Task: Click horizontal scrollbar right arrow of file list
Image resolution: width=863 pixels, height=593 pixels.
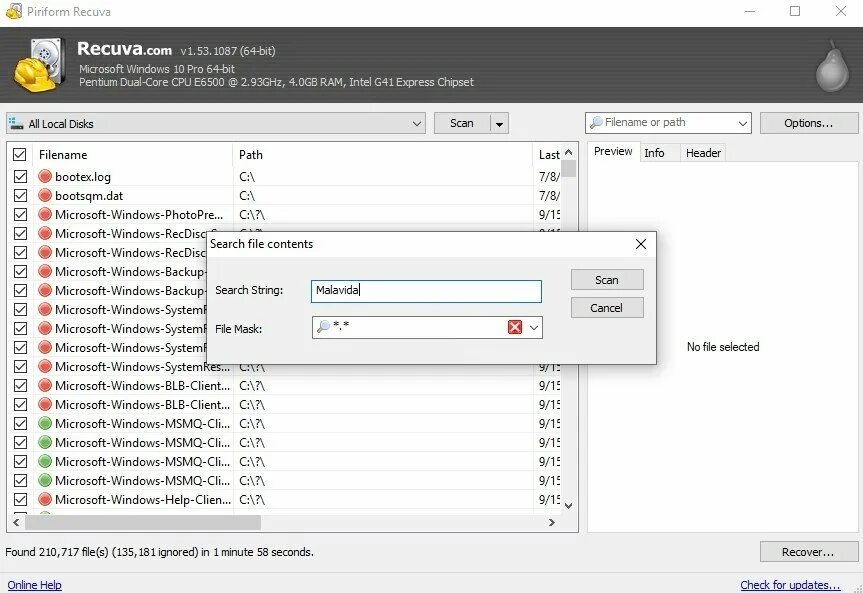Action: pyautogui.click(x=551, y=522)
